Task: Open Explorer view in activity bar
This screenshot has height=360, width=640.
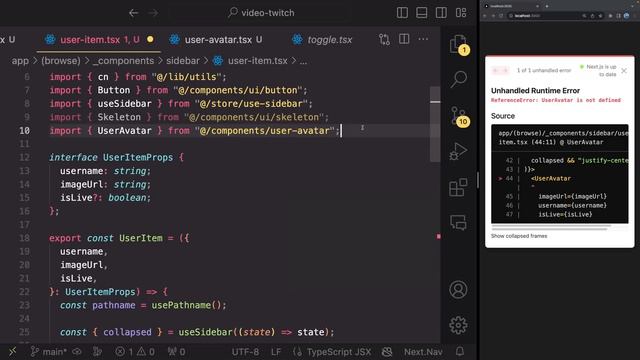Action: click(x=458, y=44)
